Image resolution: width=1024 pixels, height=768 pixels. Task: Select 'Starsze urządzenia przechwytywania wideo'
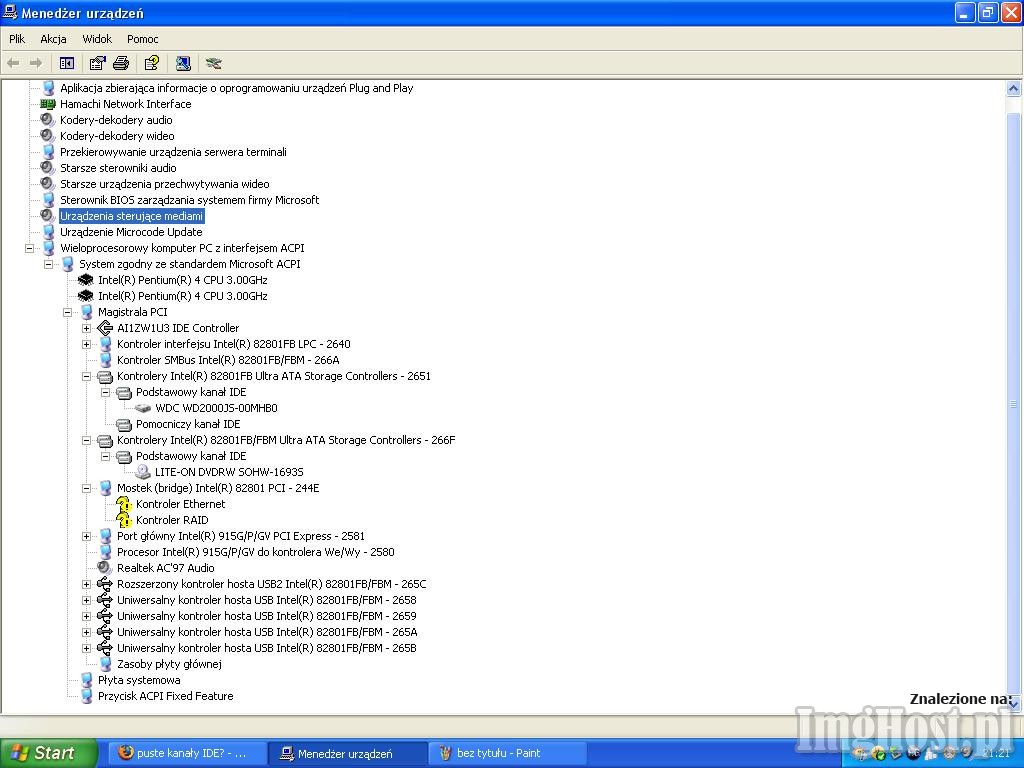tap(165, 184)
